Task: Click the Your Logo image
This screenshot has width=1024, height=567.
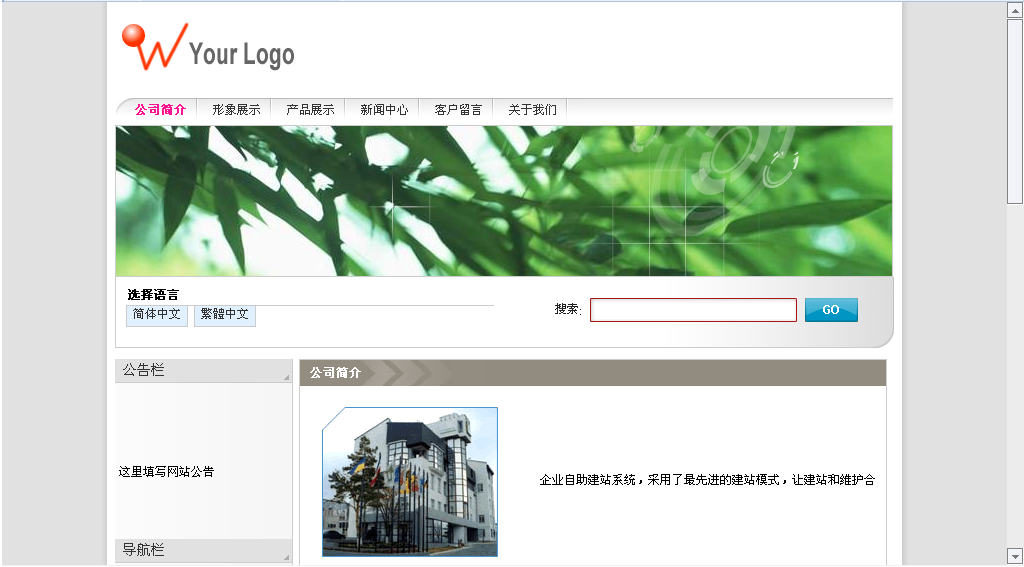Action: point(208,48)
